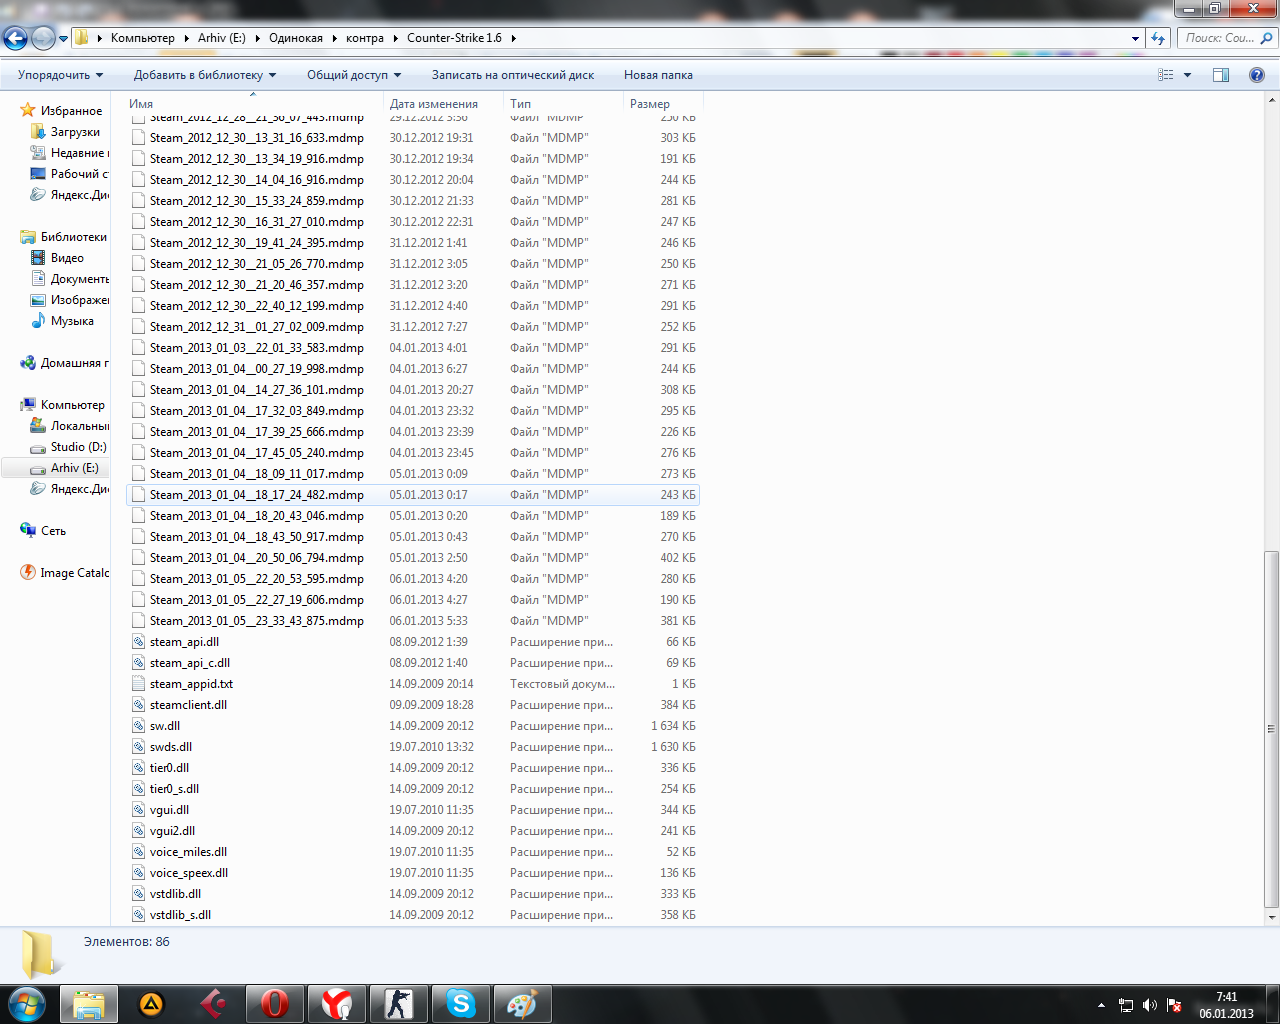Open 'Загрузки' in the navigation pane
The height and width of the screenshot is (1024, 1280).
(x=75, y=132)
